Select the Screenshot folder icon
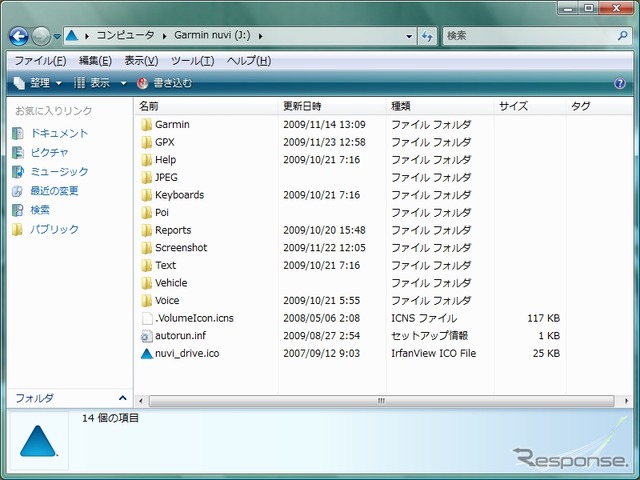The image size is (640, 480). 146,248
